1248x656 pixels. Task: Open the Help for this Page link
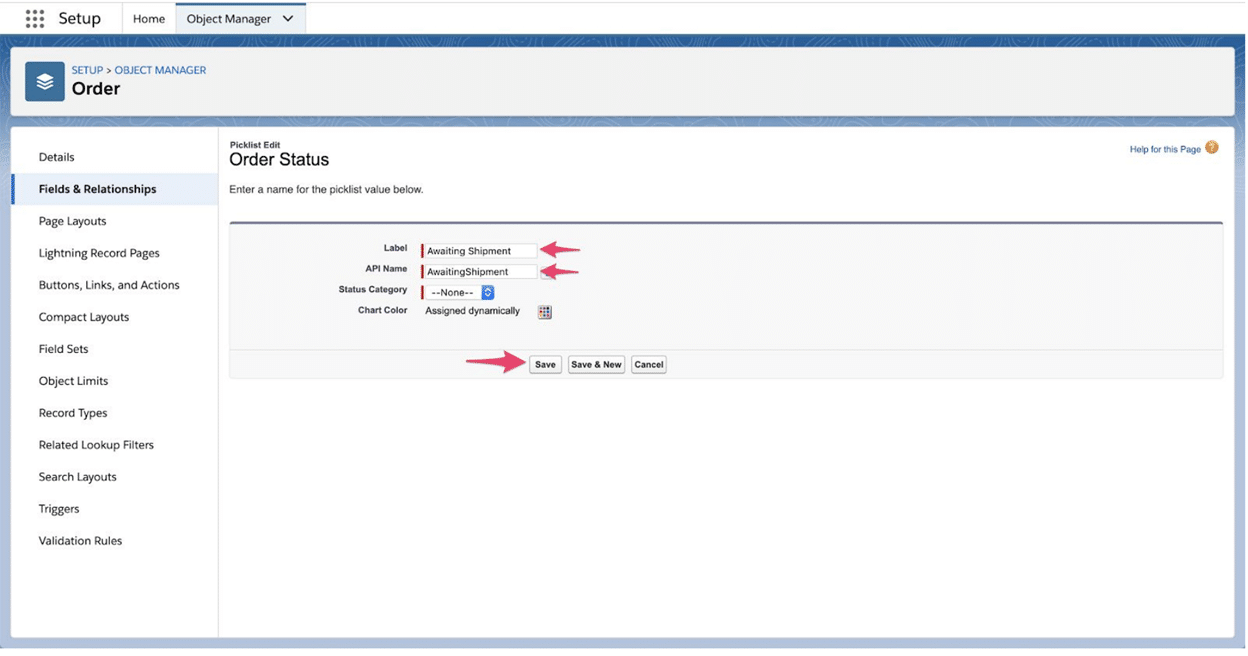click(x=1165, y=149)
